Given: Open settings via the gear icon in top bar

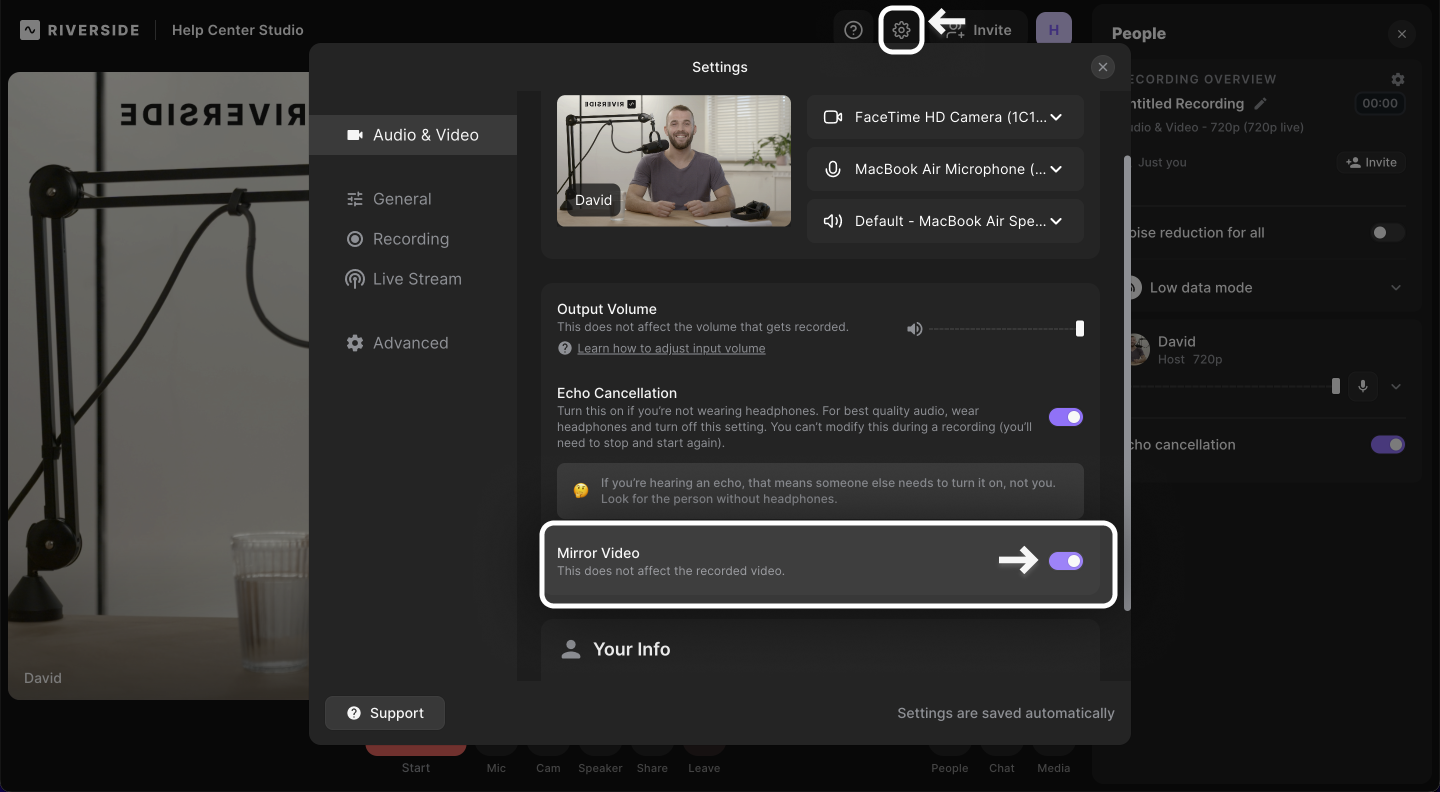Looking at the screenshot, I should [x=901, y=30].
